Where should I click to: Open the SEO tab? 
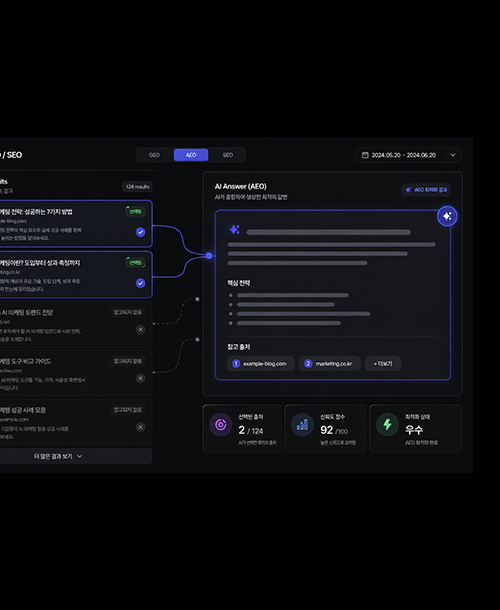tap(228, 155)
